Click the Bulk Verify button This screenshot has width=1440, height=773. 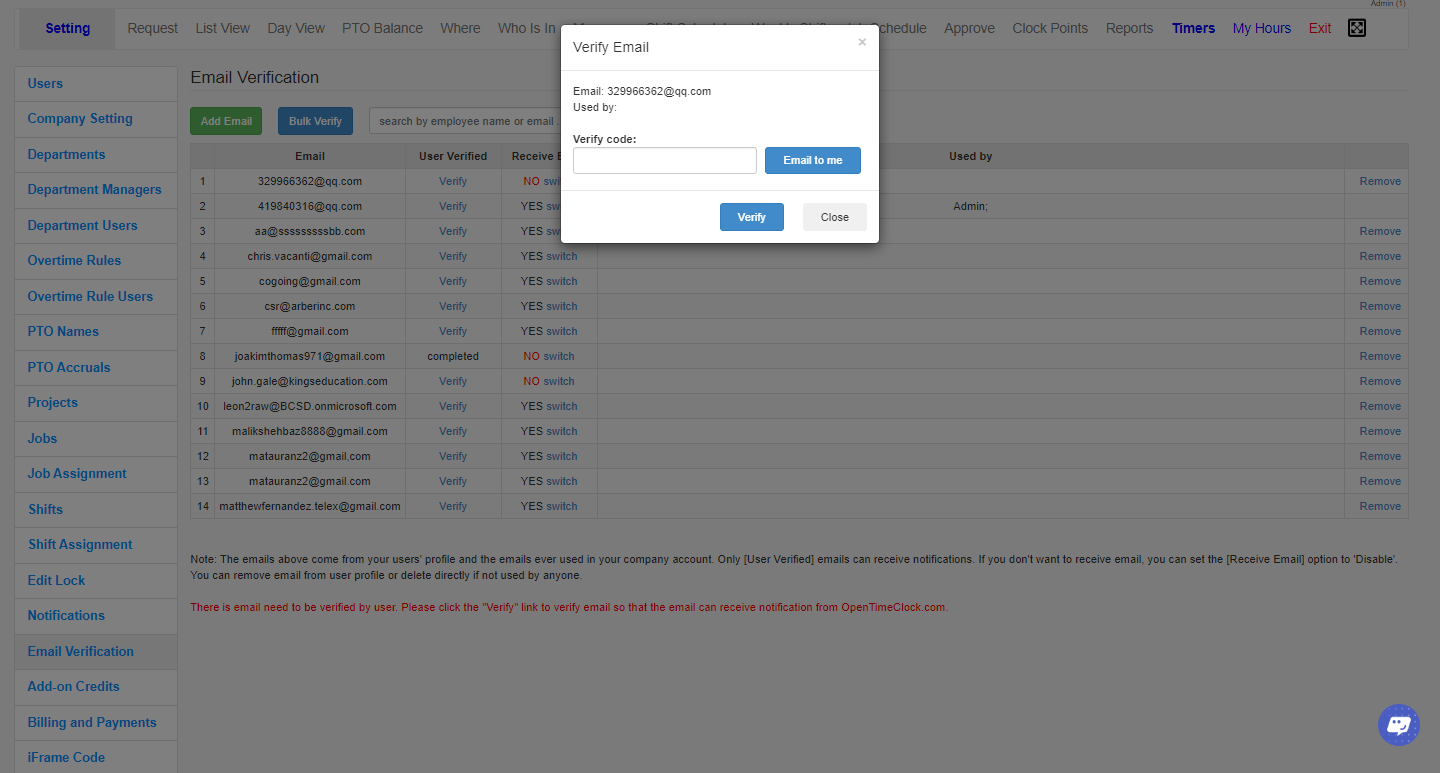click(314, 120)
